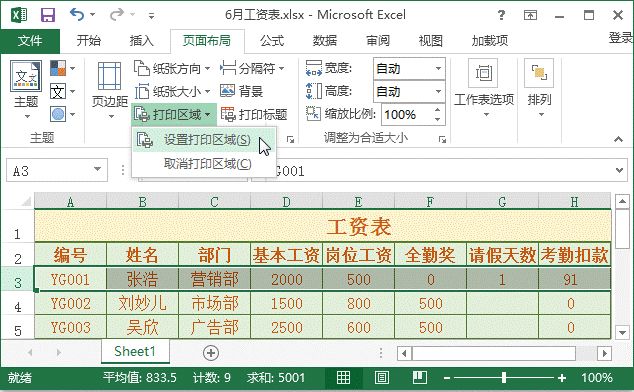The height and width of the screenshot is (392, 634).
Task: Click the Redo arrow icon
Action: (x=117, y=15)
